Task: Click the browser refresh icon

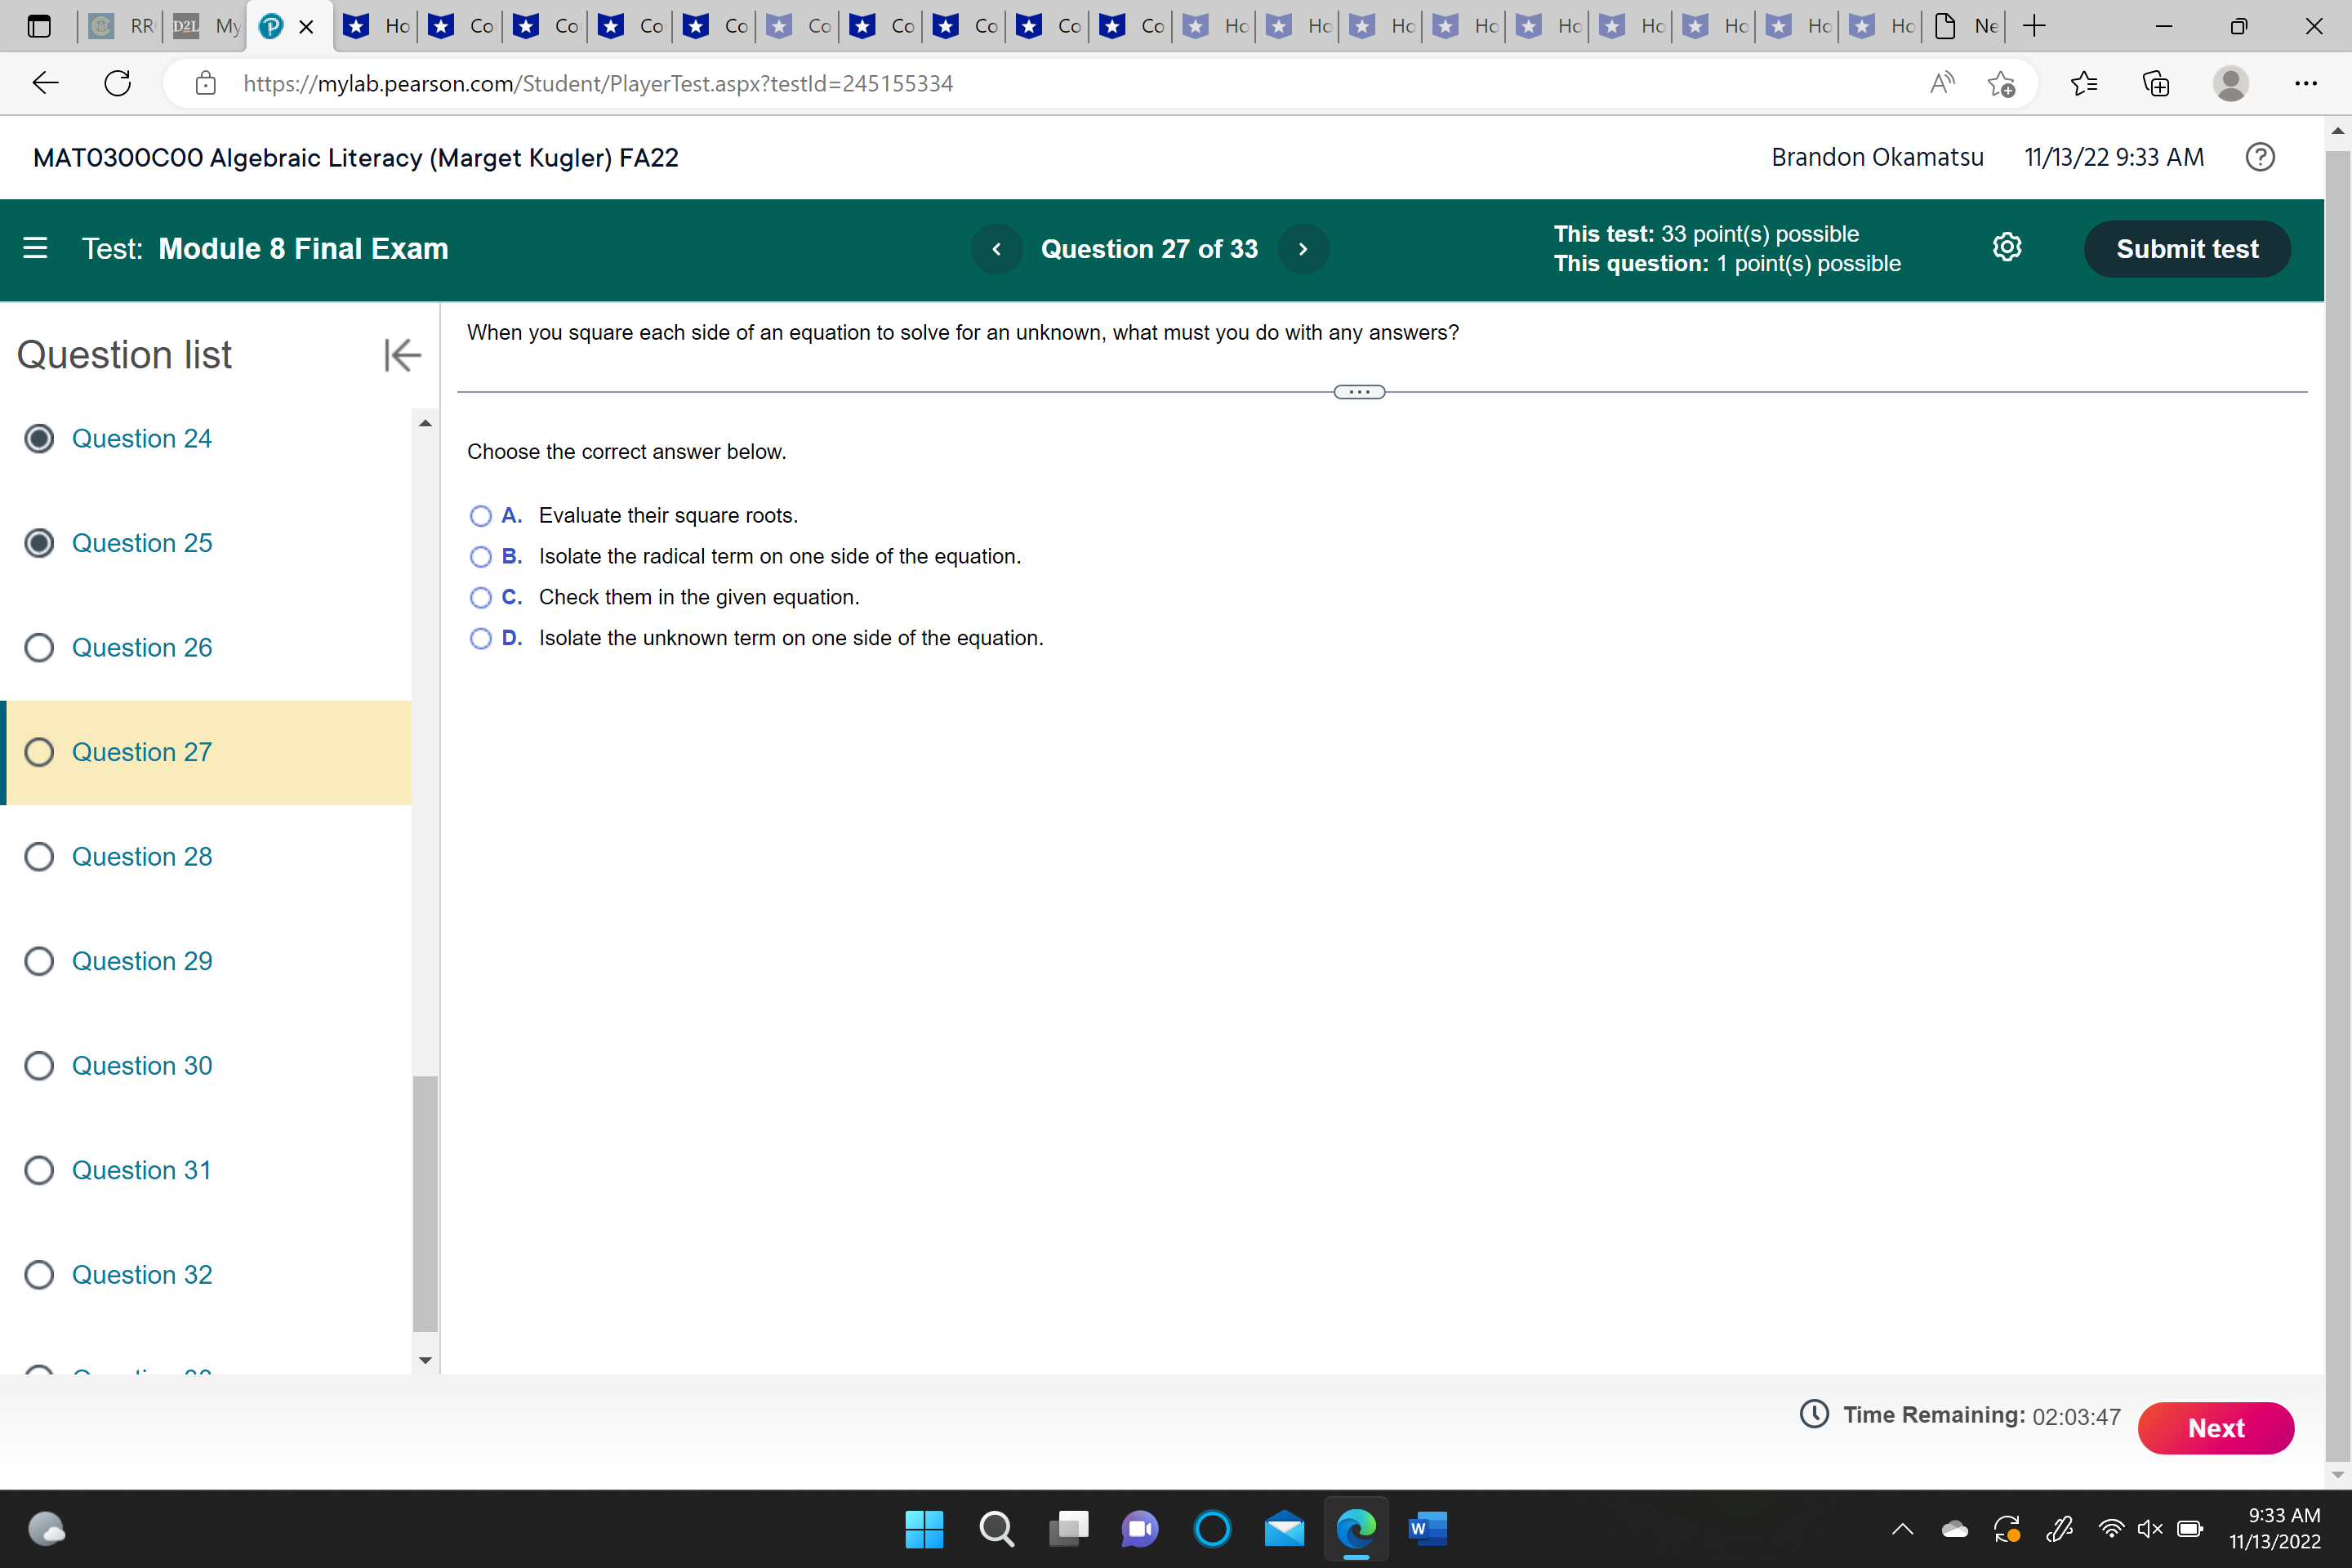Action: coord(118,83)
